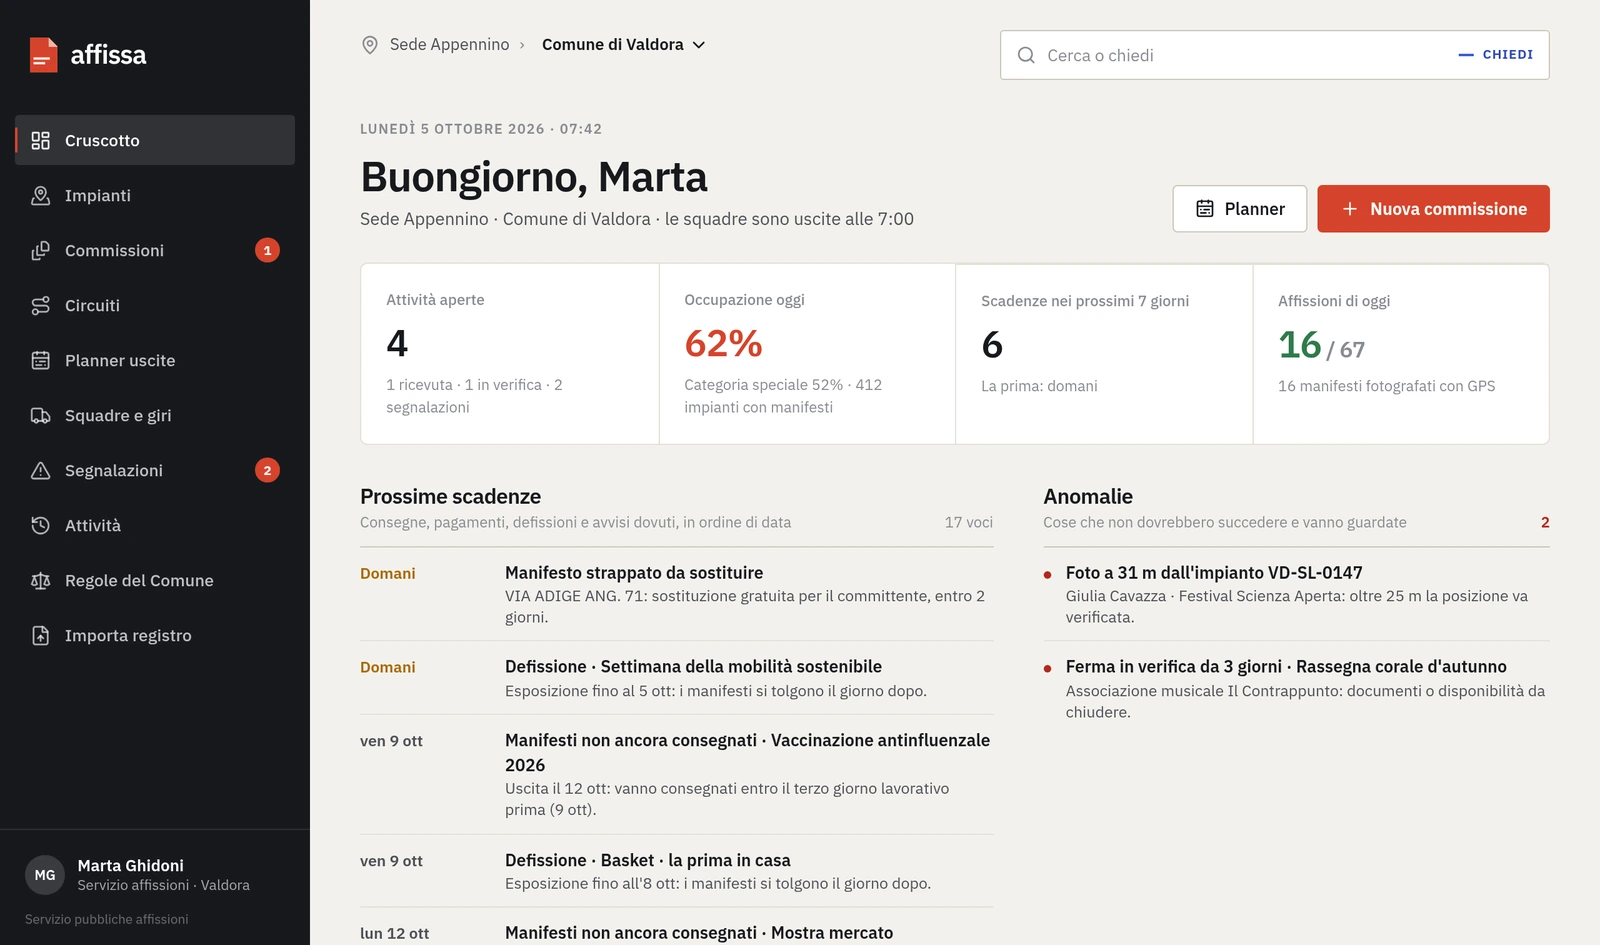
Task: Open Circuiti via its route icon
Action: tap(40, 305)
